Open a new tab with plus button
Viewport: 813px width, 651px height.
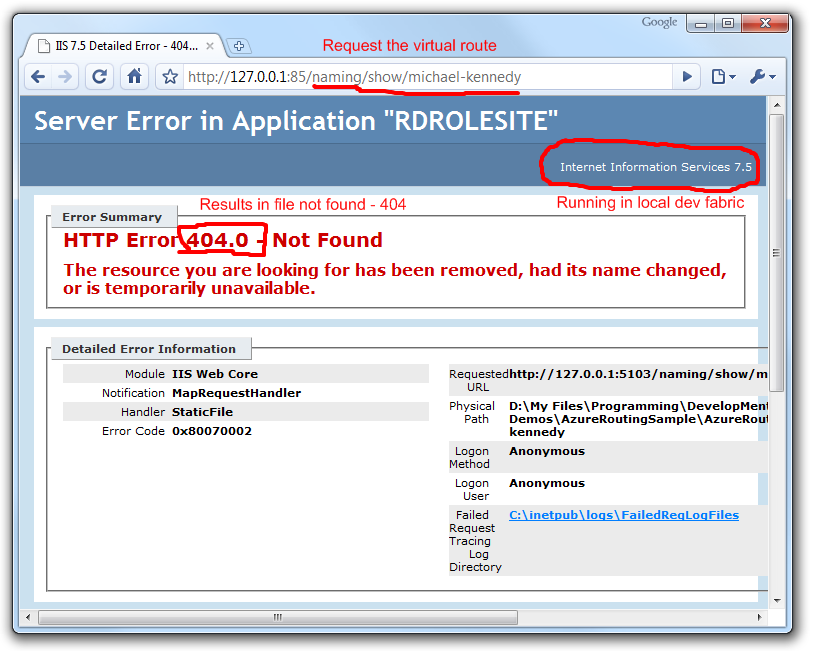click(239, 46)
